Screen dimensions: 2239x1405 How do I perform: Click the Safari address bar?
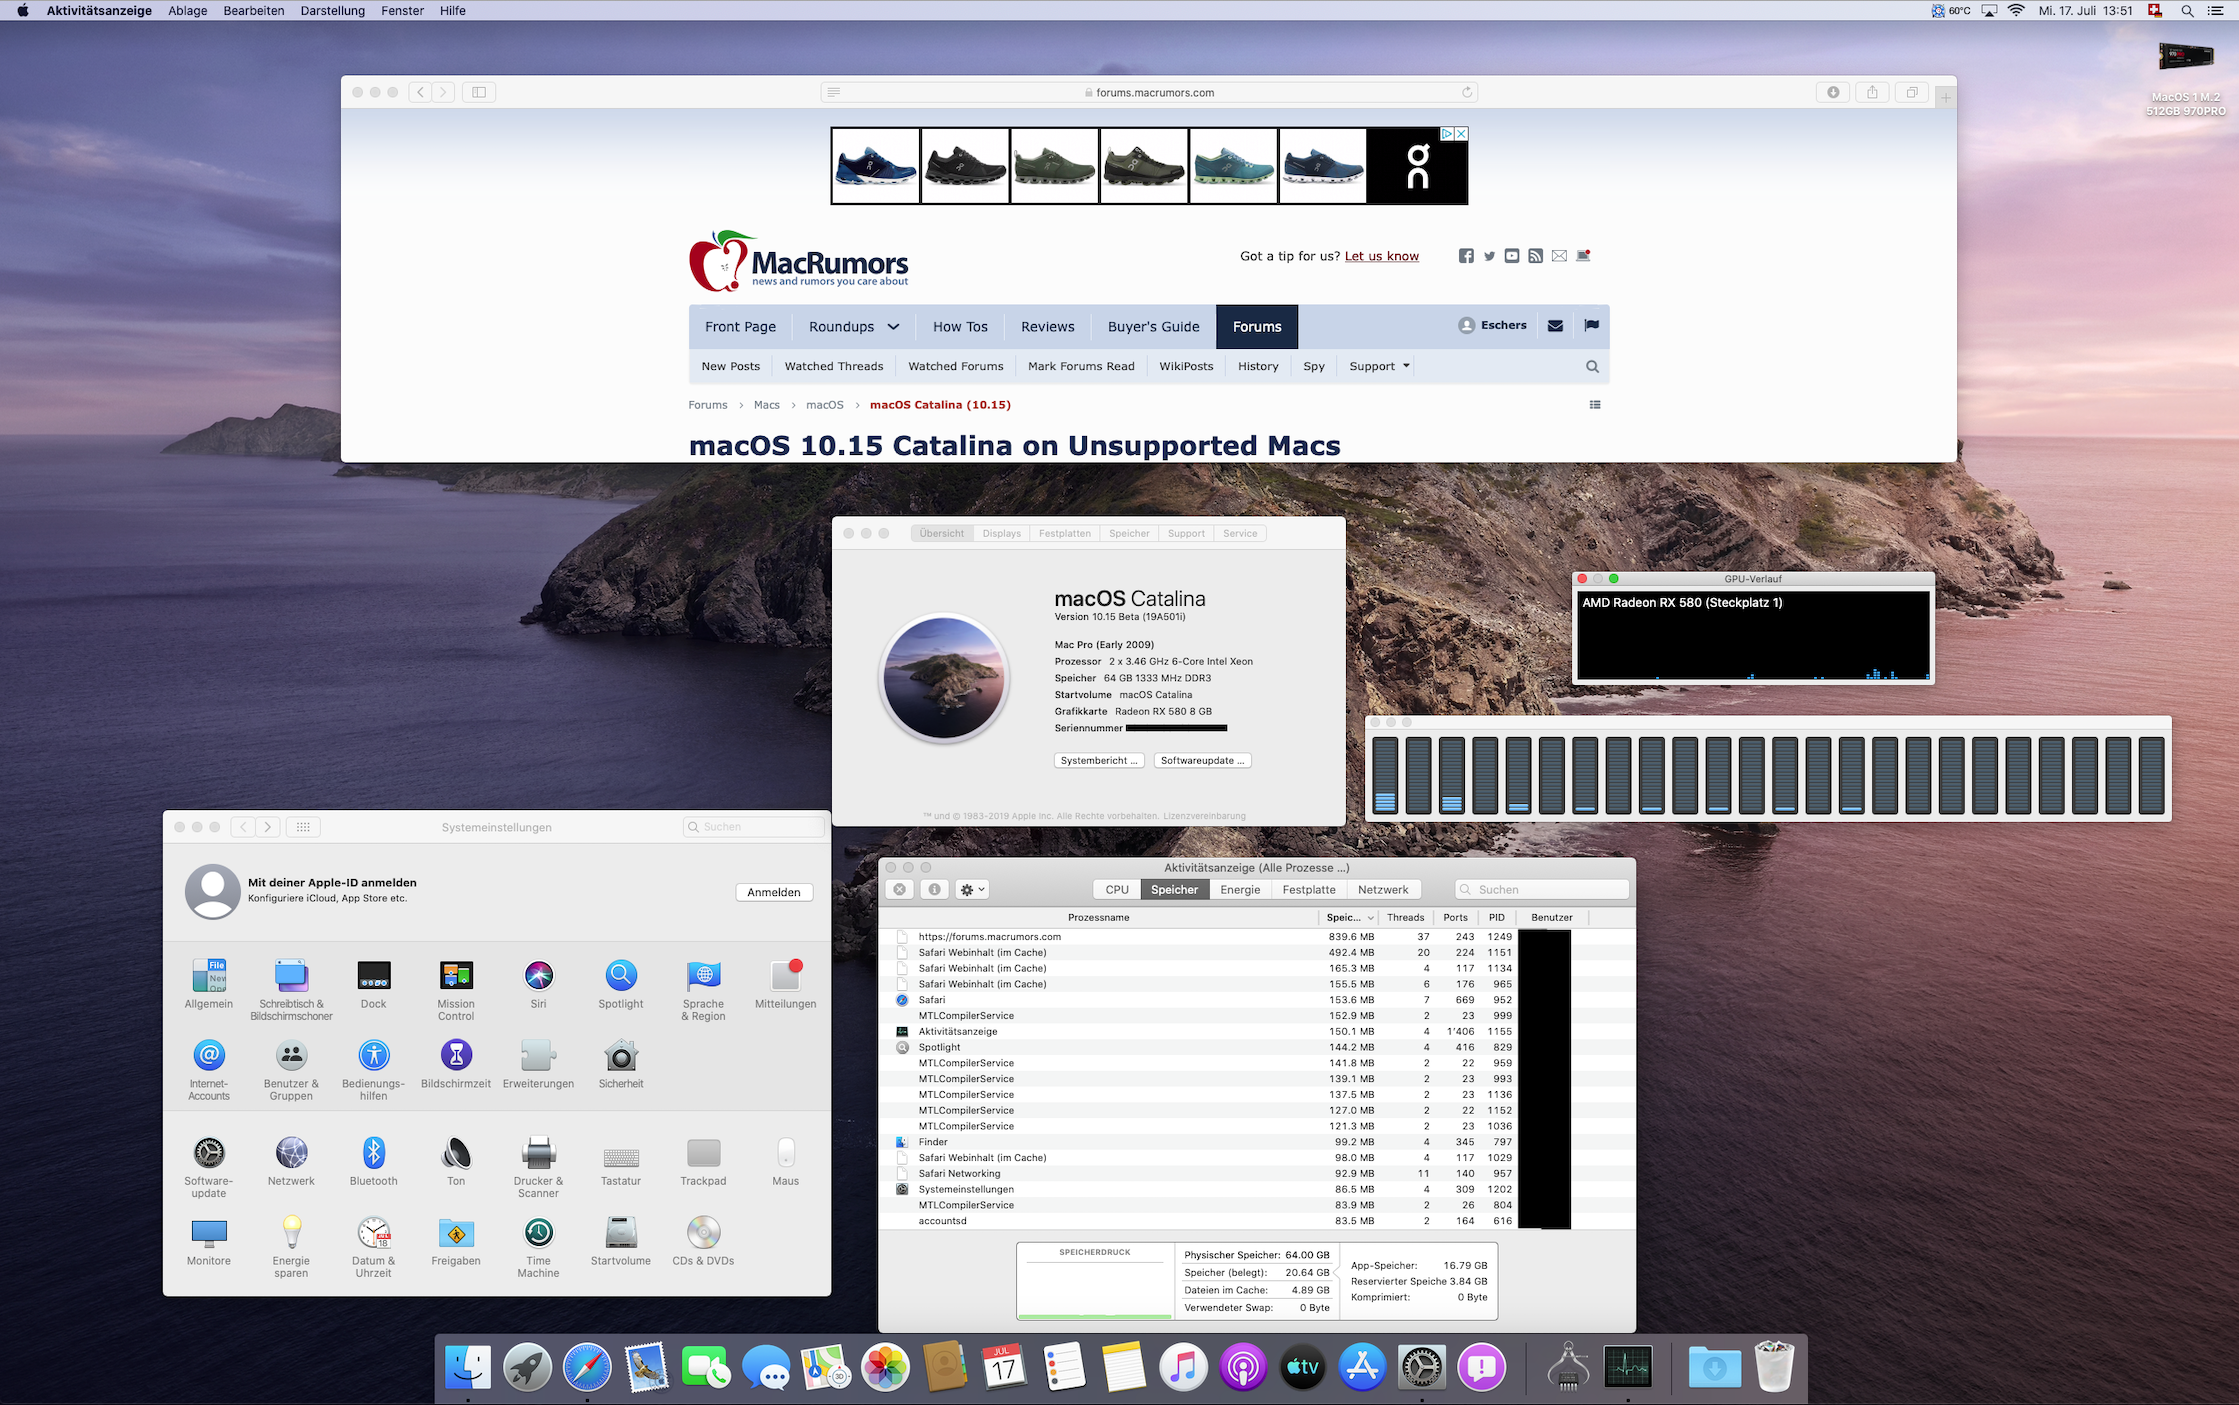click(1149, 92)
